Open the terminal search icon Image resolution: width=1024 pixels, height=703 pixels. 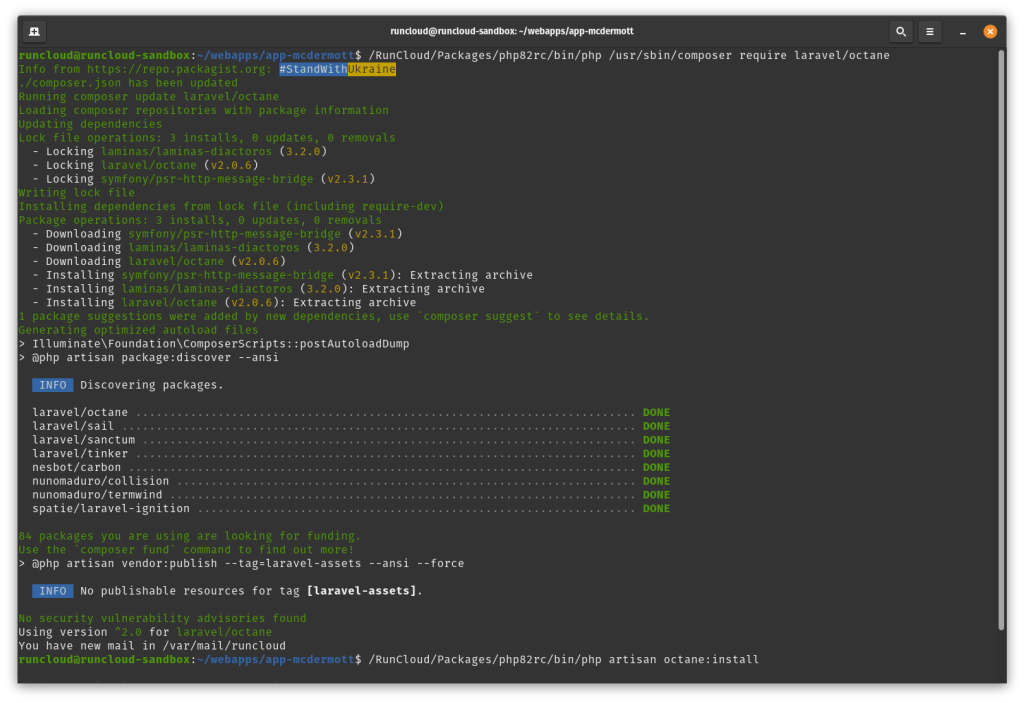point(901,31)
